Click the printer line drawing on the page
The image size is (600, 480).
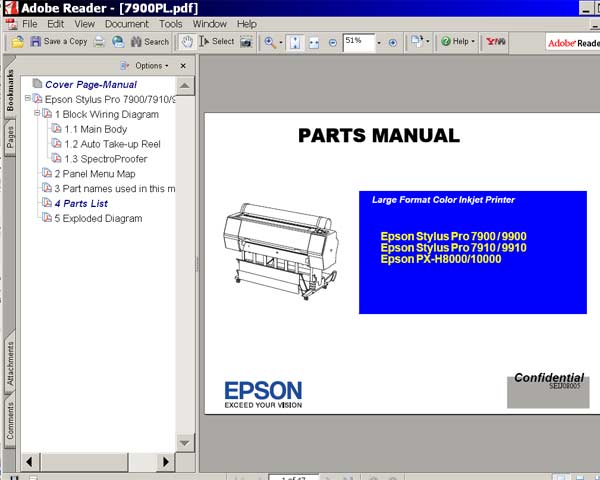tap(281, 251)
